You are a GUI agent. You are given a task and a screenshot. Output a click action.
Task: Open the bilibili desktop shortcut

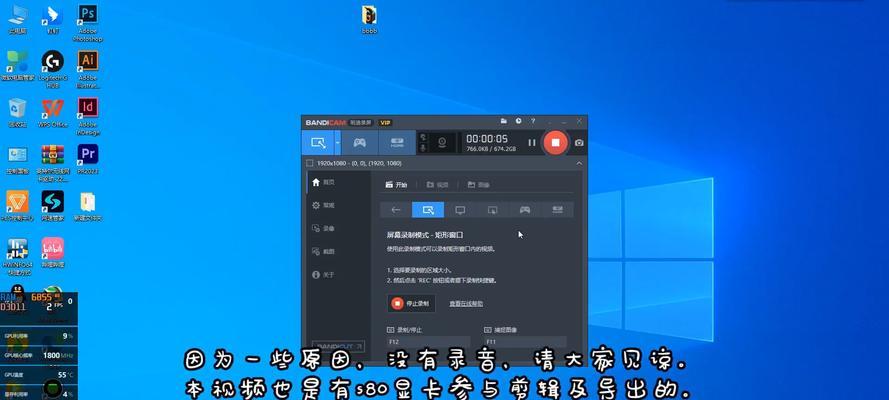[x=53, y=252]
